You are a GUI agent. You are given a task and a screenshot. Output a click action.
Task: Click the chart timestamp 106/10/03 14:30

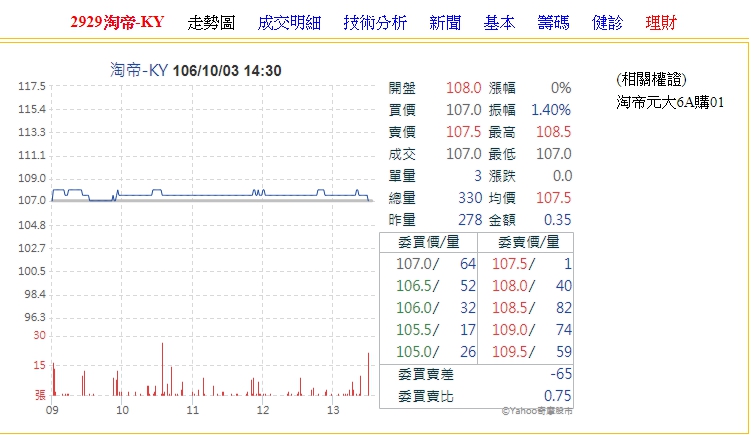click(227, 71)
